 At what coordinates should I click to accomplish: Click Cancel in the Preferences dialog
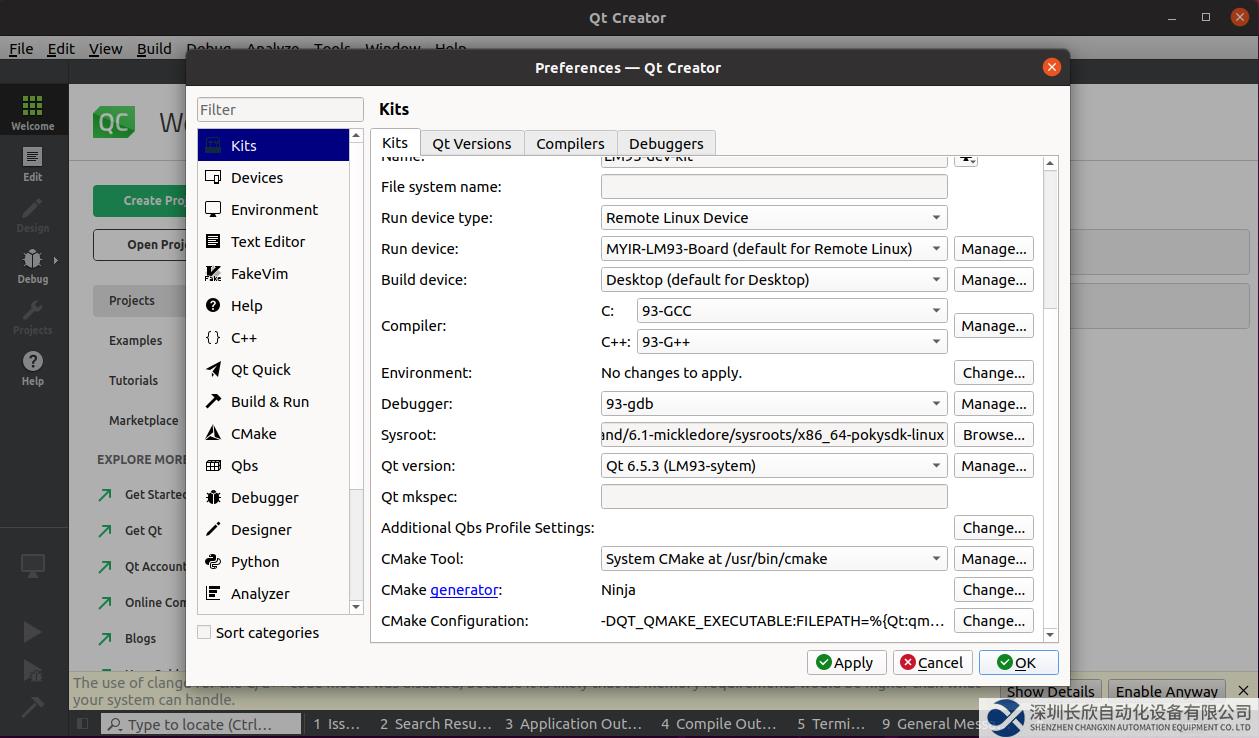(931, 662)
